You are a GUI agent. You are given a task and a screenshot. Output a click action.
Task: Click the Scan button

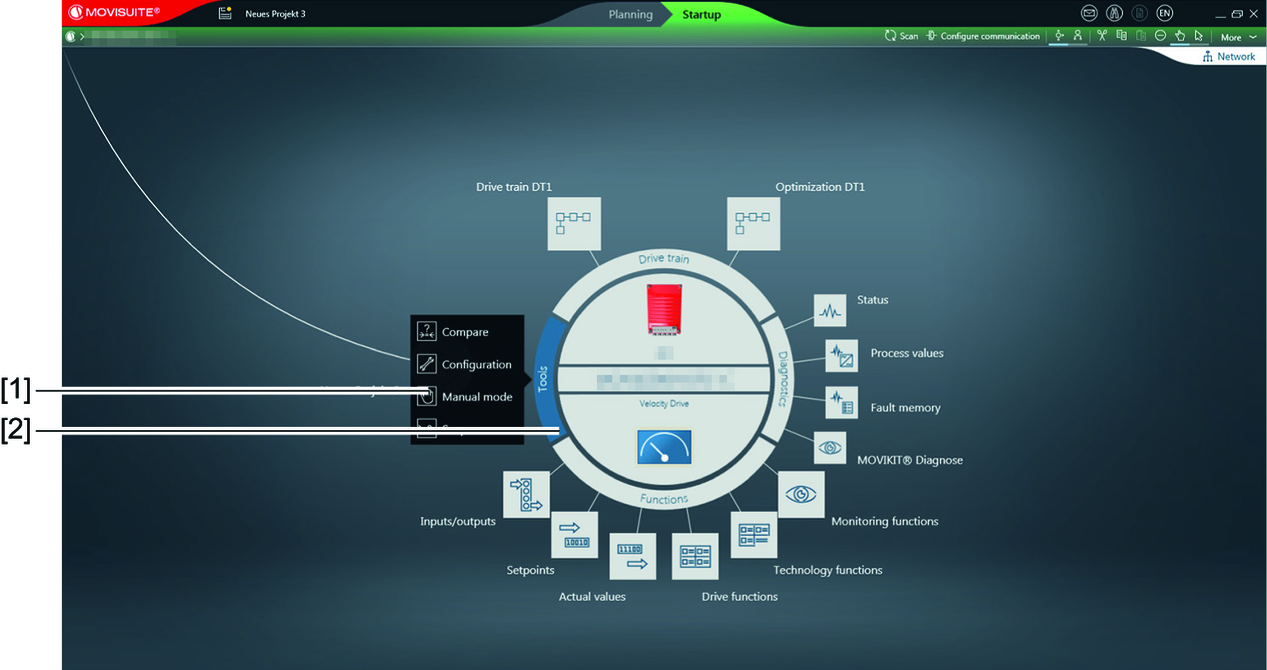(x=901, y=36)
